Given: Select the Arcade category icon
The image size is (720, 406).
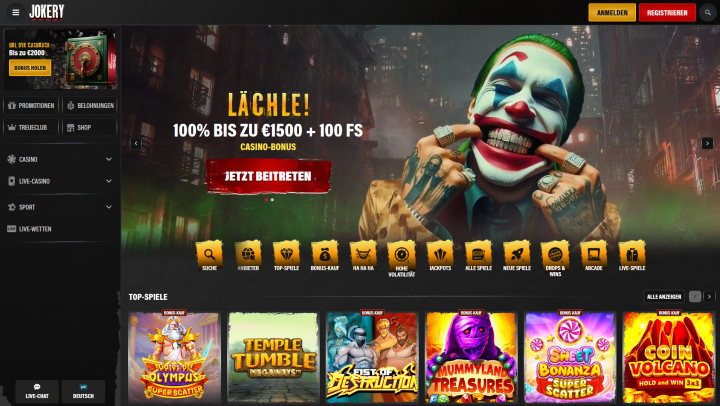Looking at the screenshot, I should click(x=594, y=254).
